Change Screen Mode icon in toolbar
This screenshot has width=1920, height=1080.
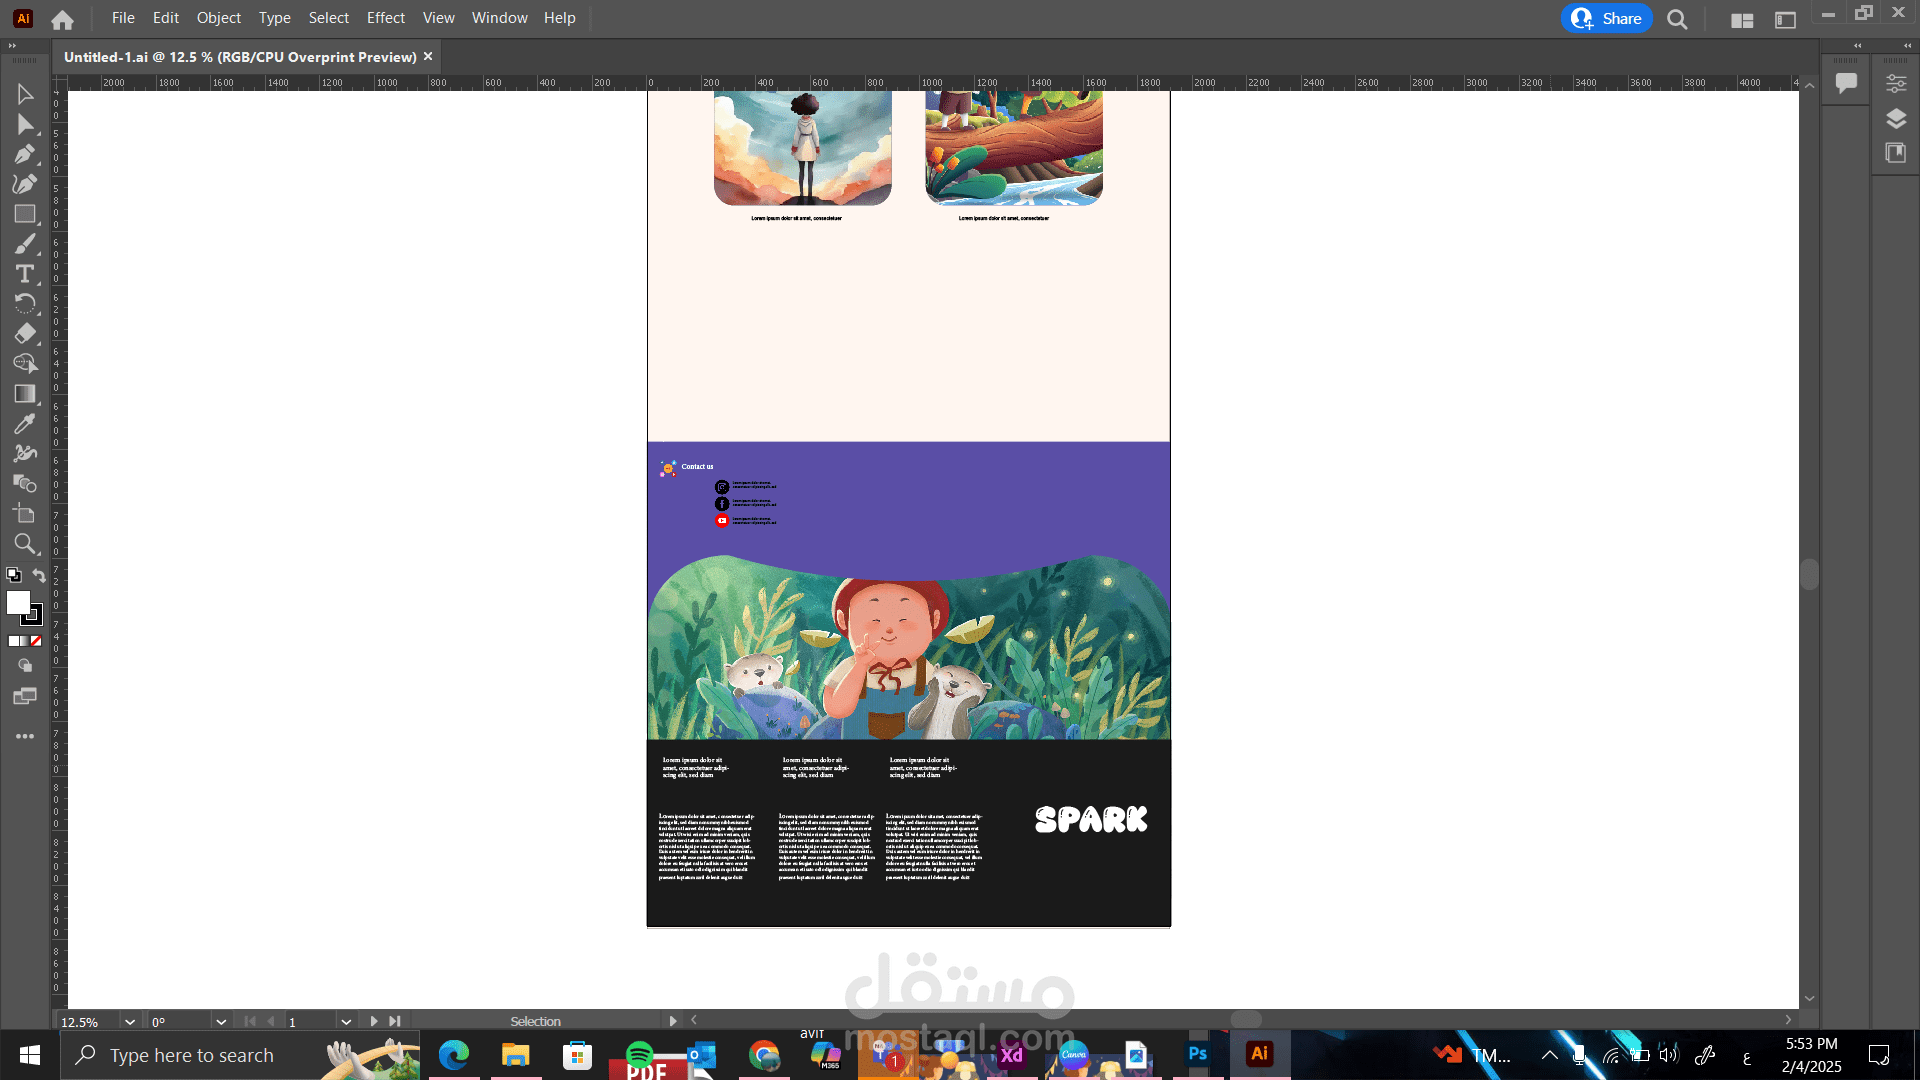(25, 696)
